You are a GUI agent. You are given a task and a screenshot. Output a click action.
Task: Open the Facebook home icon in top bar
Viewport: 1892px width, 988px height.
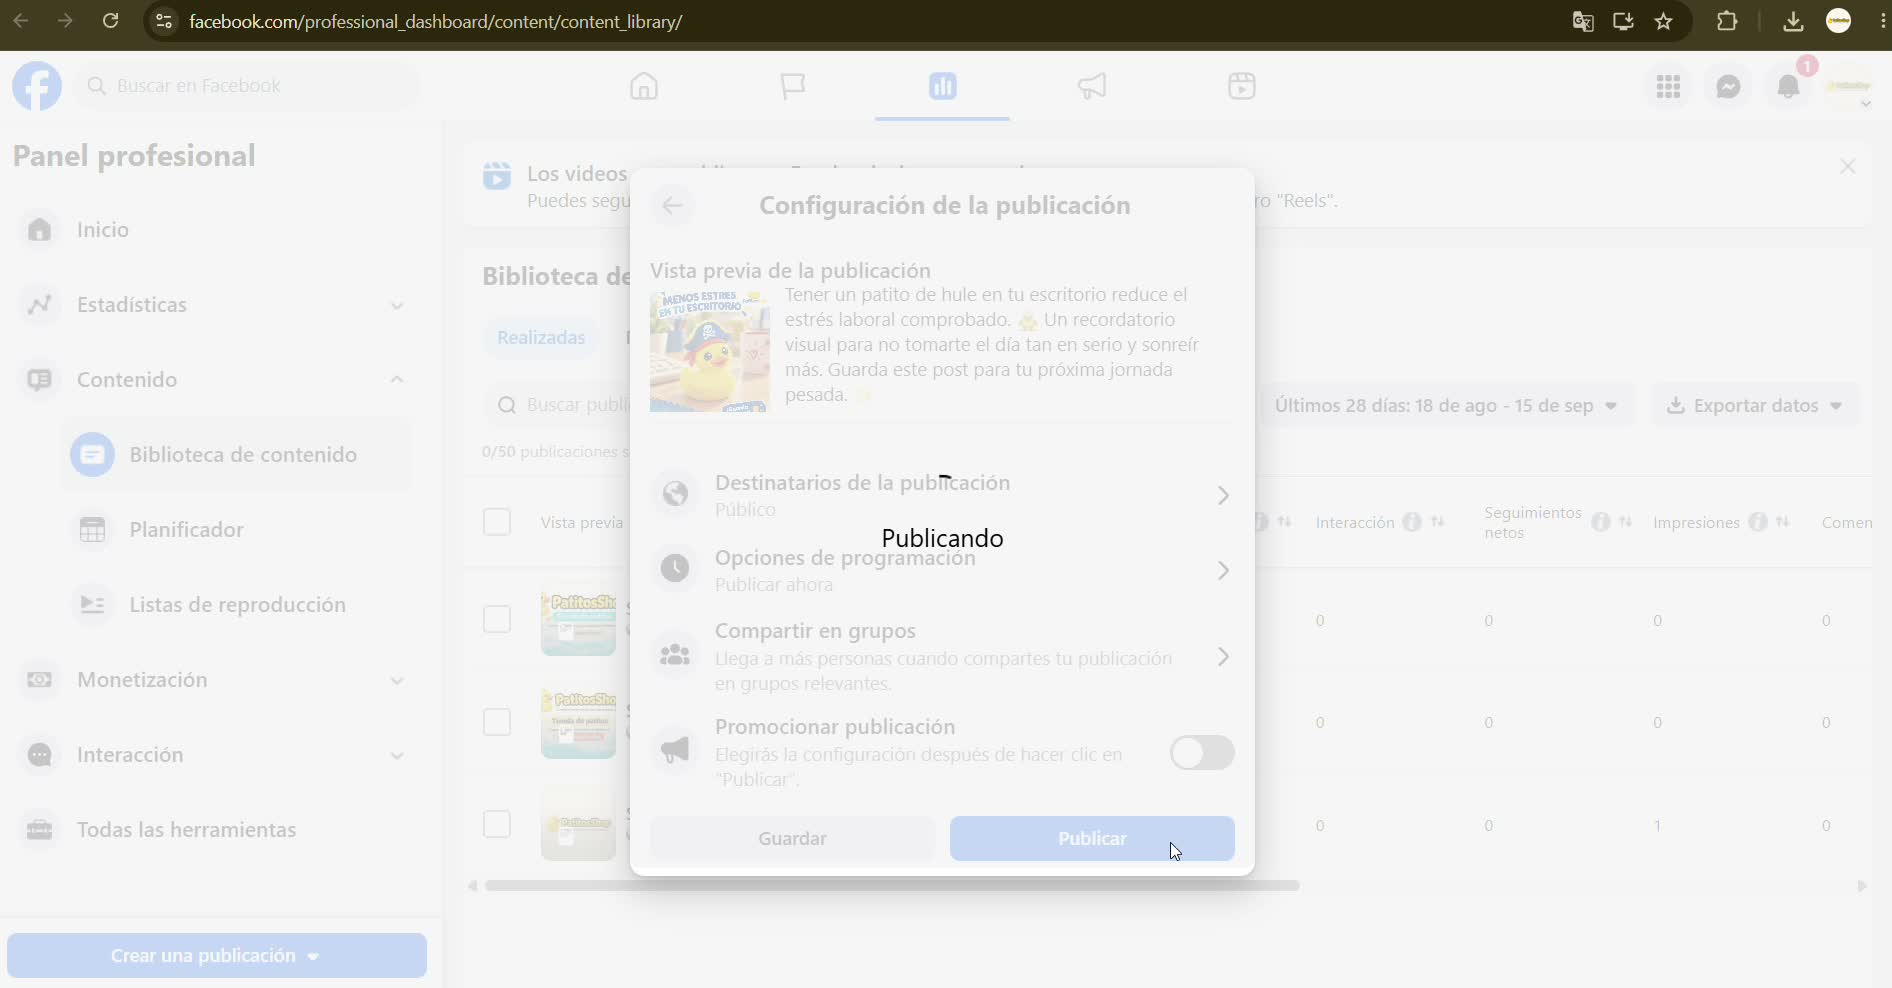click(644, 86)
